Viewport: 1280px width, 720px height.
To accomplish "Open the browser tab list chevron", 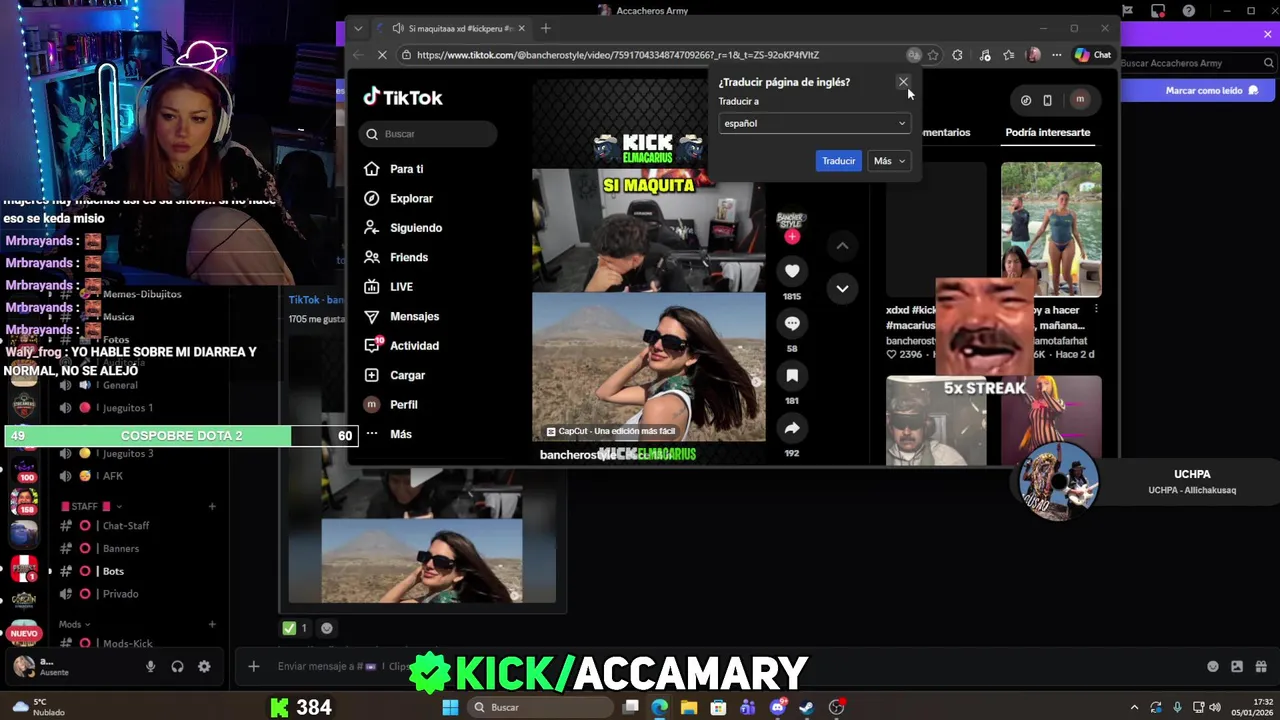I will click(358, 28).
